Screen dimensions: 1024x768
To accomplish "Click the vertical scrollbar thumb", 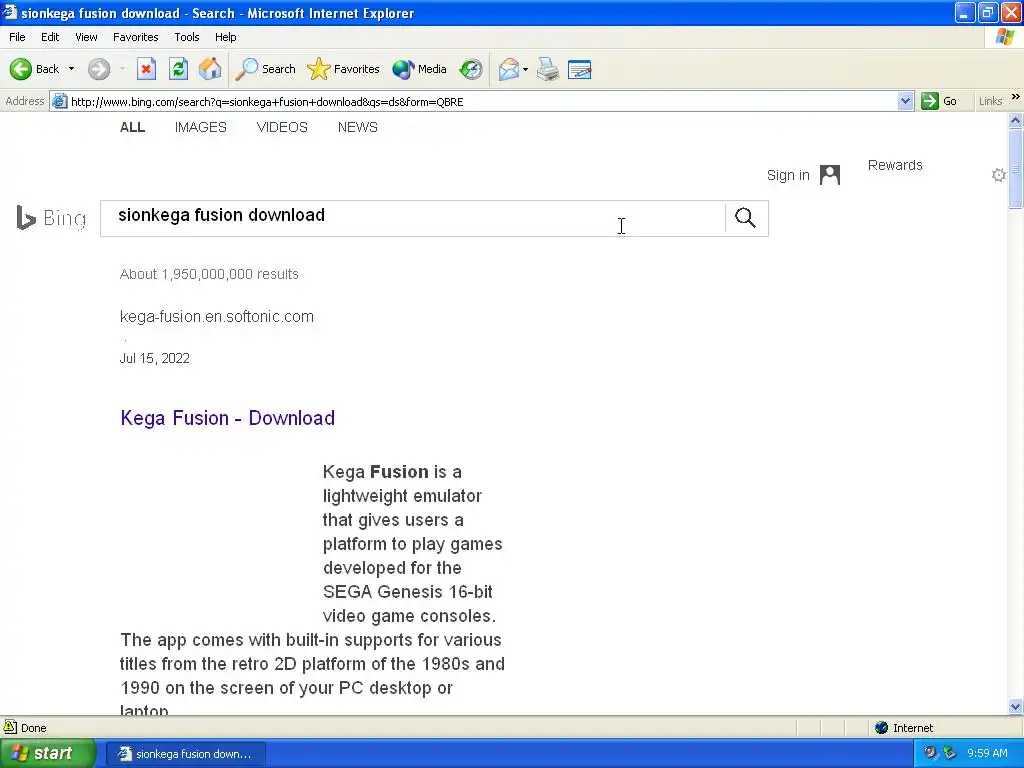I will pyautogui.click(x=1016, y=169).
